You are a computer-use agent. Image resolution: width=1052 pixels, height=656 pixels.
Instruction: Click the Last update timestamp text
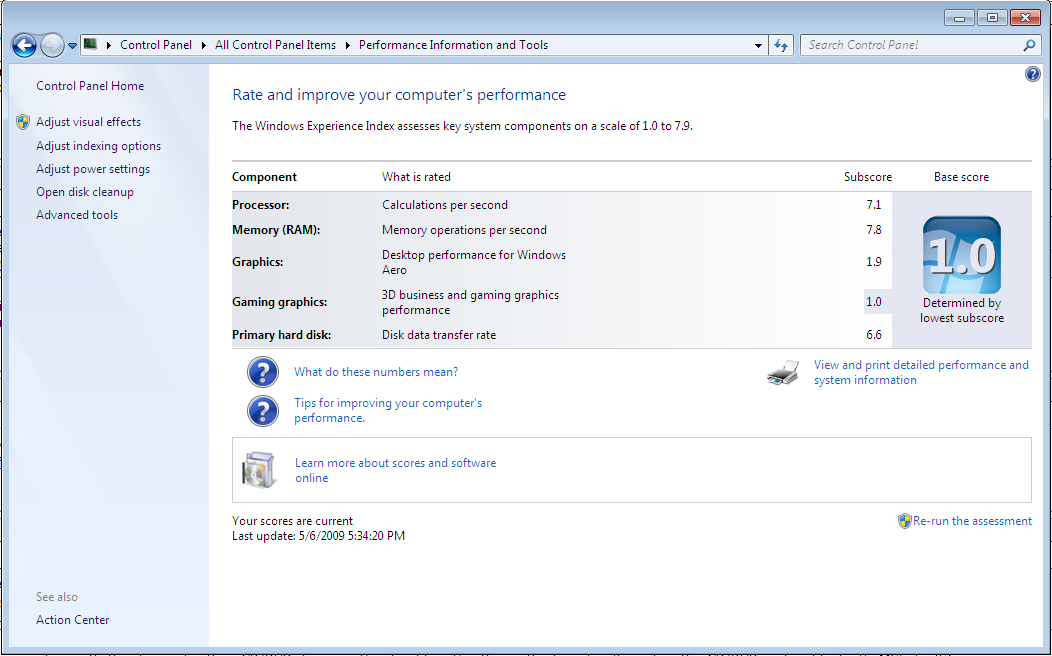click(319, 536)
